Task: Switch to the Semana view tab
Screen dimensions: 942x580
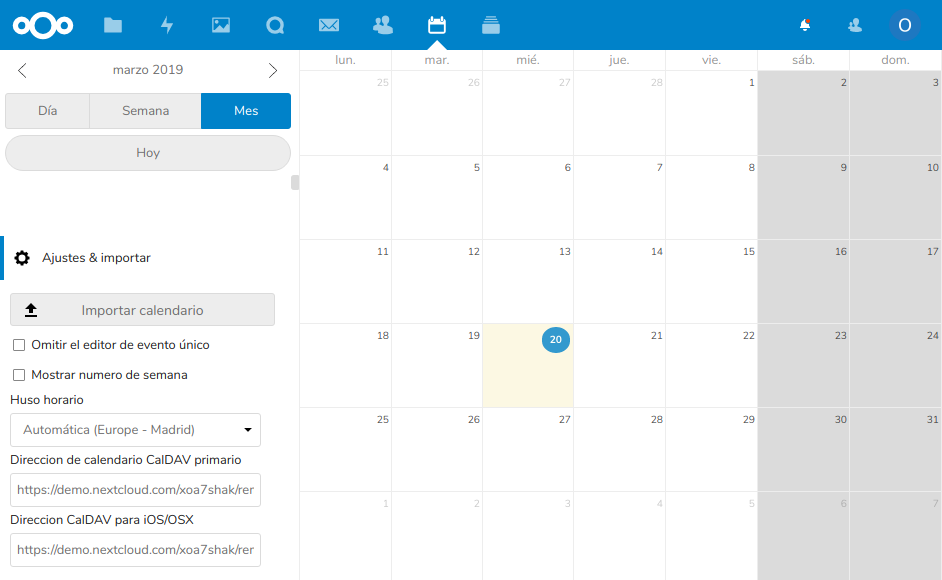Action: pyautogui.click(x=145, y=111)
